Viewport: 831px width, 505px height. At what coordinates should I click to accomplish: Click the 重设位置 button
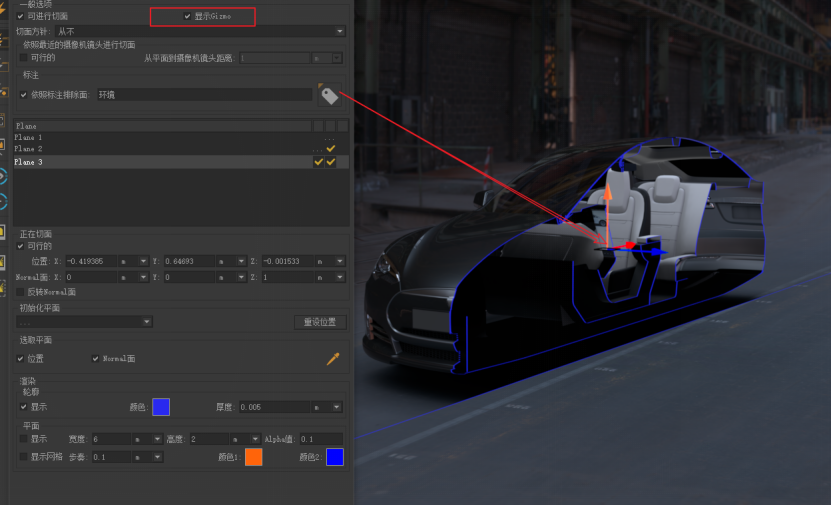click(x=320, y=322)
